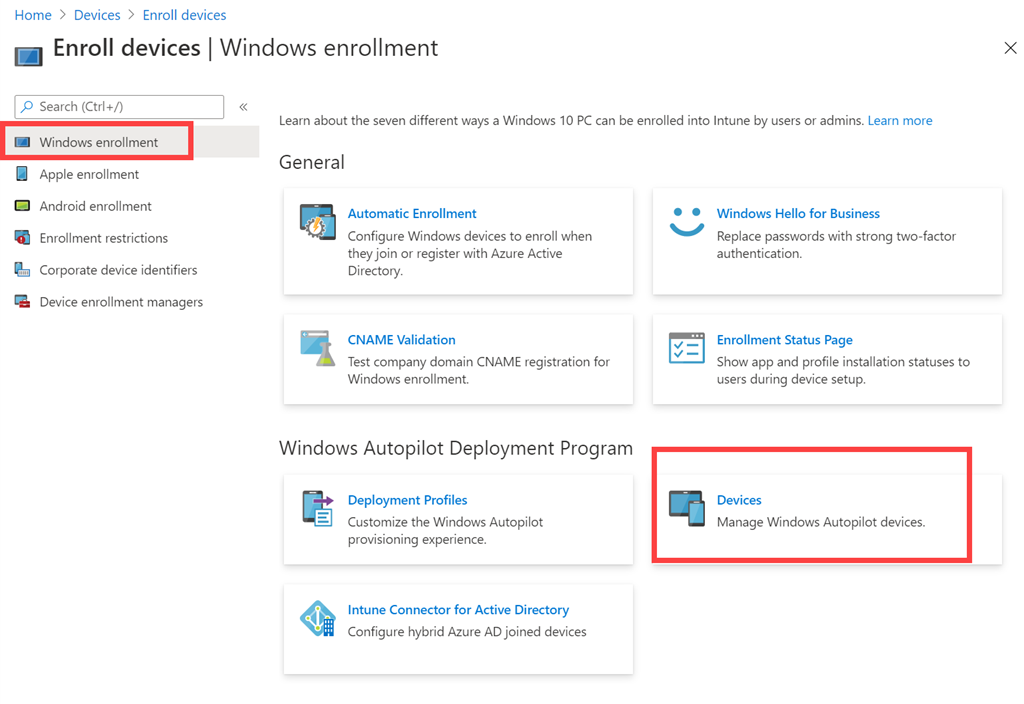This screenshot has height=704, width=1024.
Task: Click the Windows Hello smiley icon
Action: pyautogui.click(x=686, y=222)
